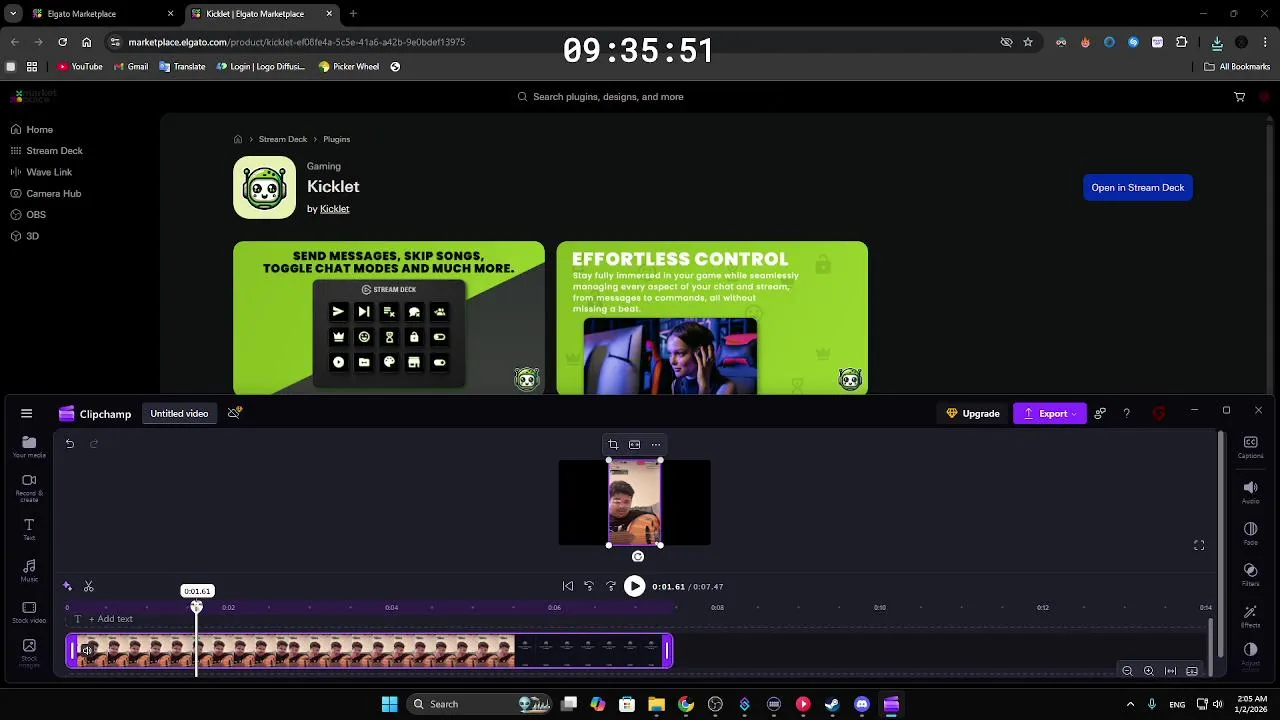1280x720 pixels.
Task: Open the Music panel in Clipchamp
Action: pyautogui.click(x=29, y=570)
